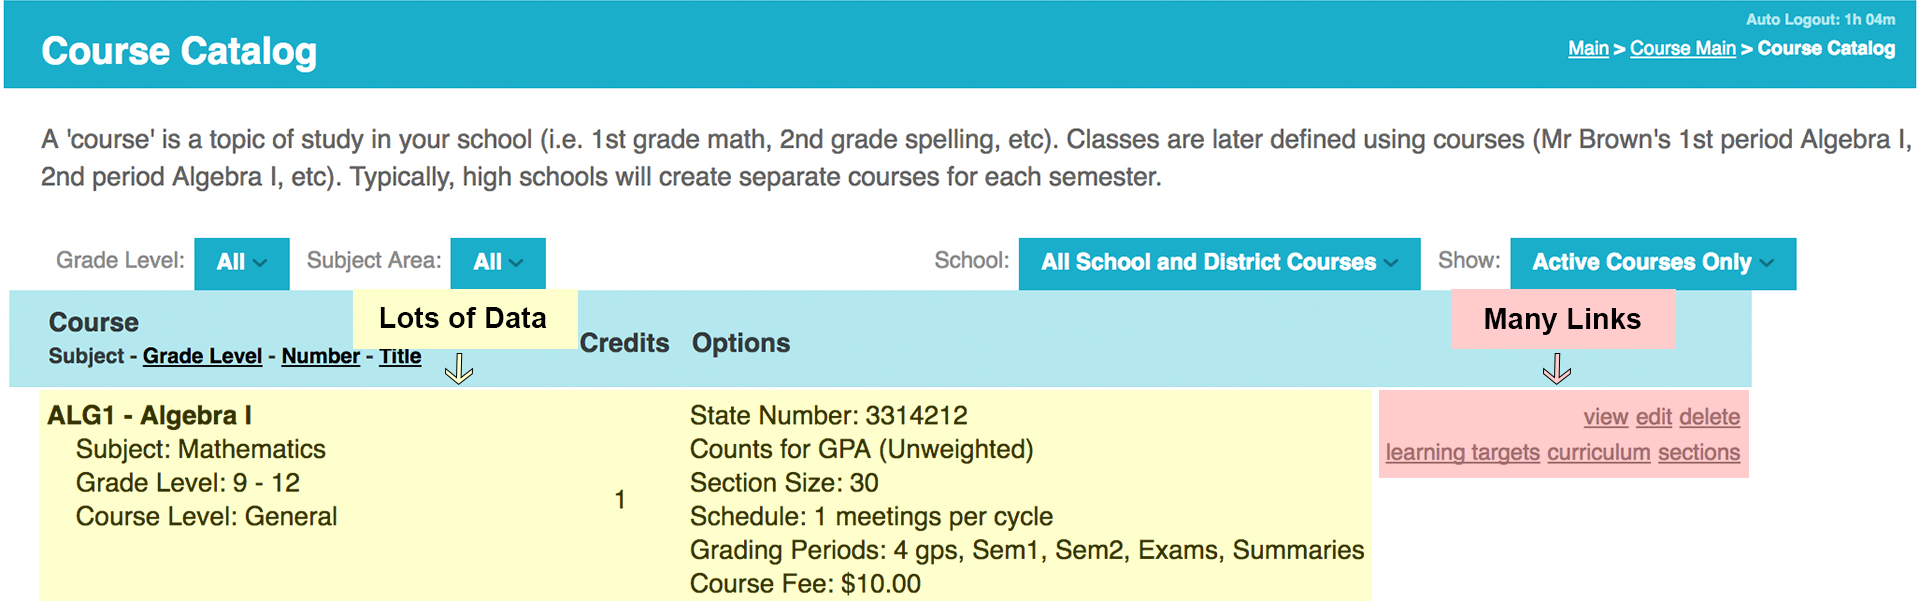The width and height of the screenshot is (1920, 615).
Task: Open learning targets for Algebra I
Action: [x=1463, y=452]
